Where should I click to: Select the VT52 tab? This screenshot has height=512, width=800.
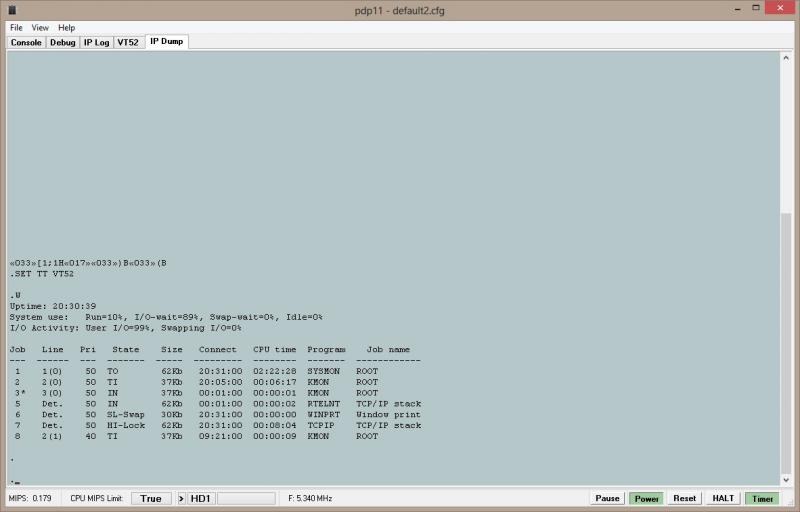128,42
